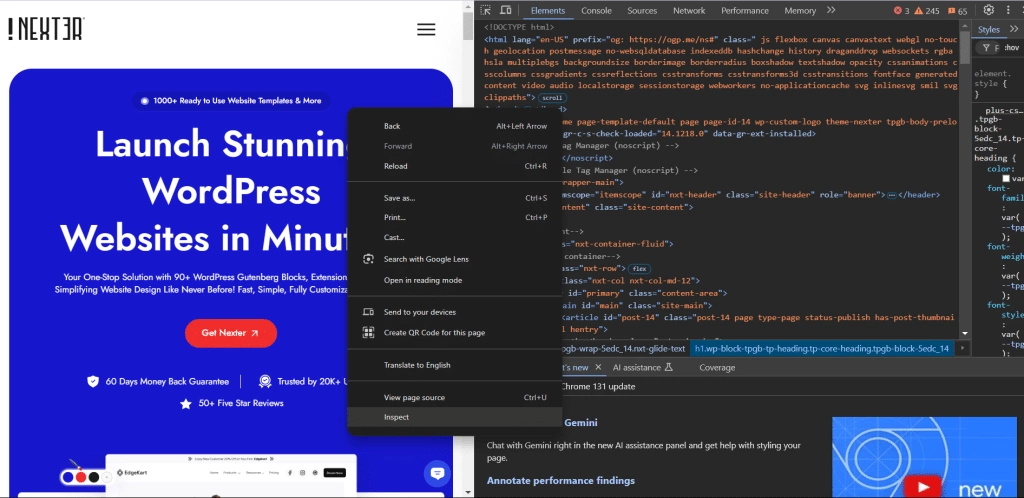Click the Google Lens search icon
Image resolution: width=1024 pixels, height=498 pixels.
click(368, 259)
